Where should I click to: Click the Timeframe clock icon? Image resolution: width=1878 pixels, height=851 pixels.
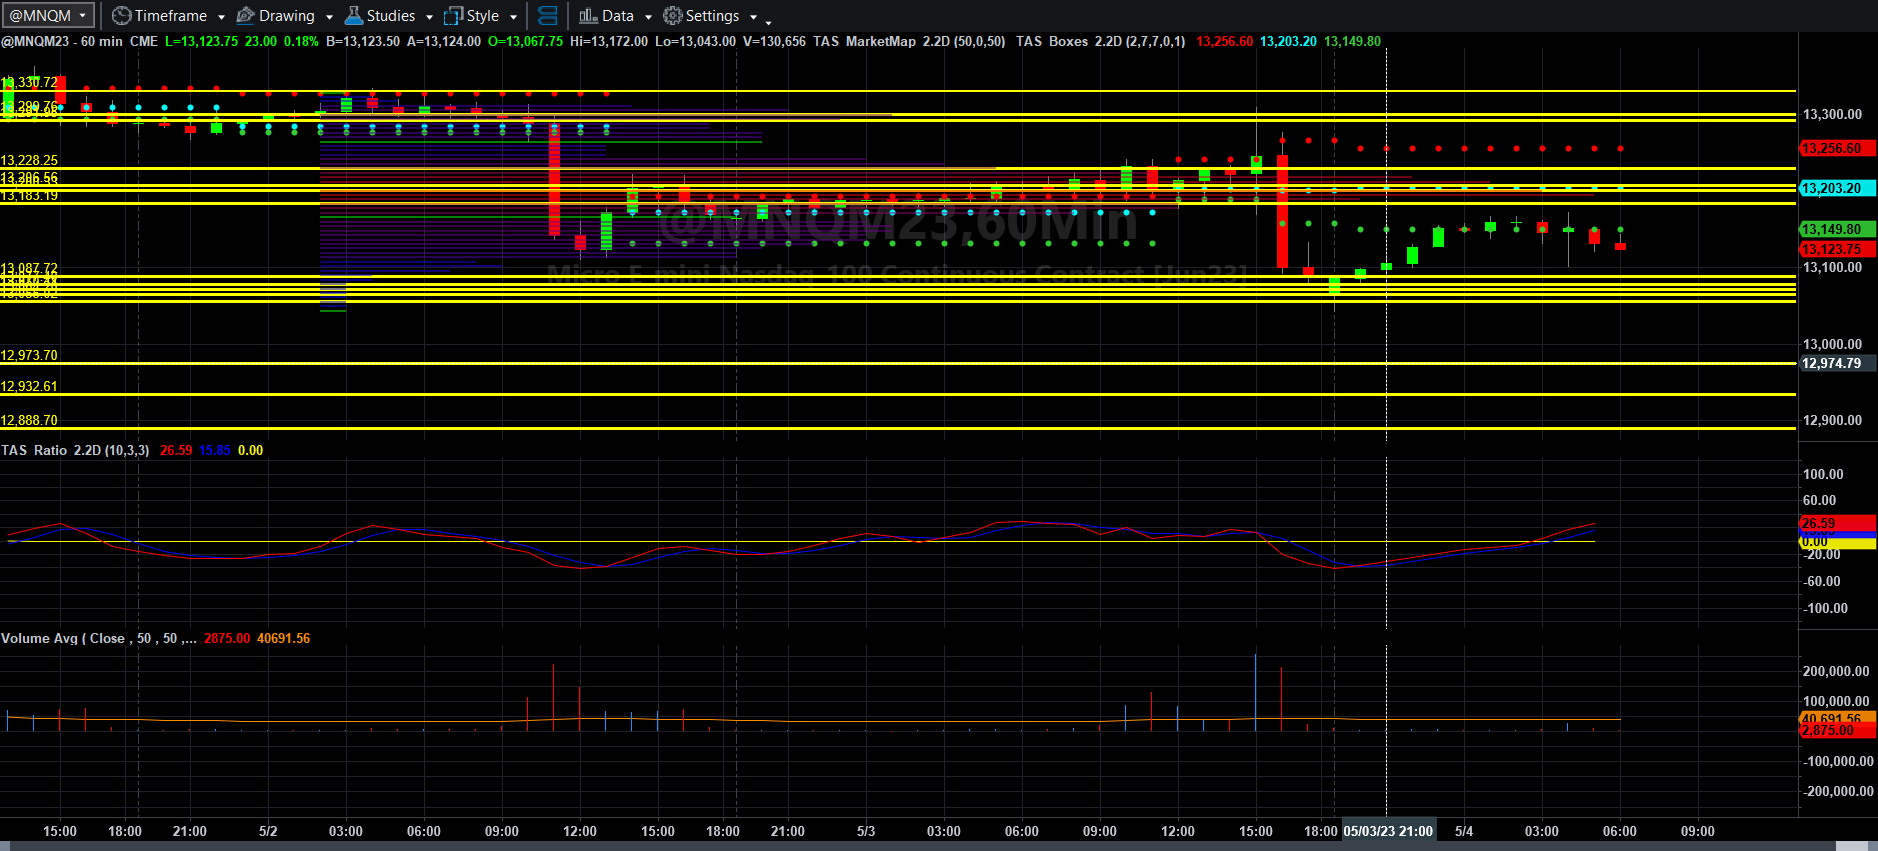click(121, 16)
